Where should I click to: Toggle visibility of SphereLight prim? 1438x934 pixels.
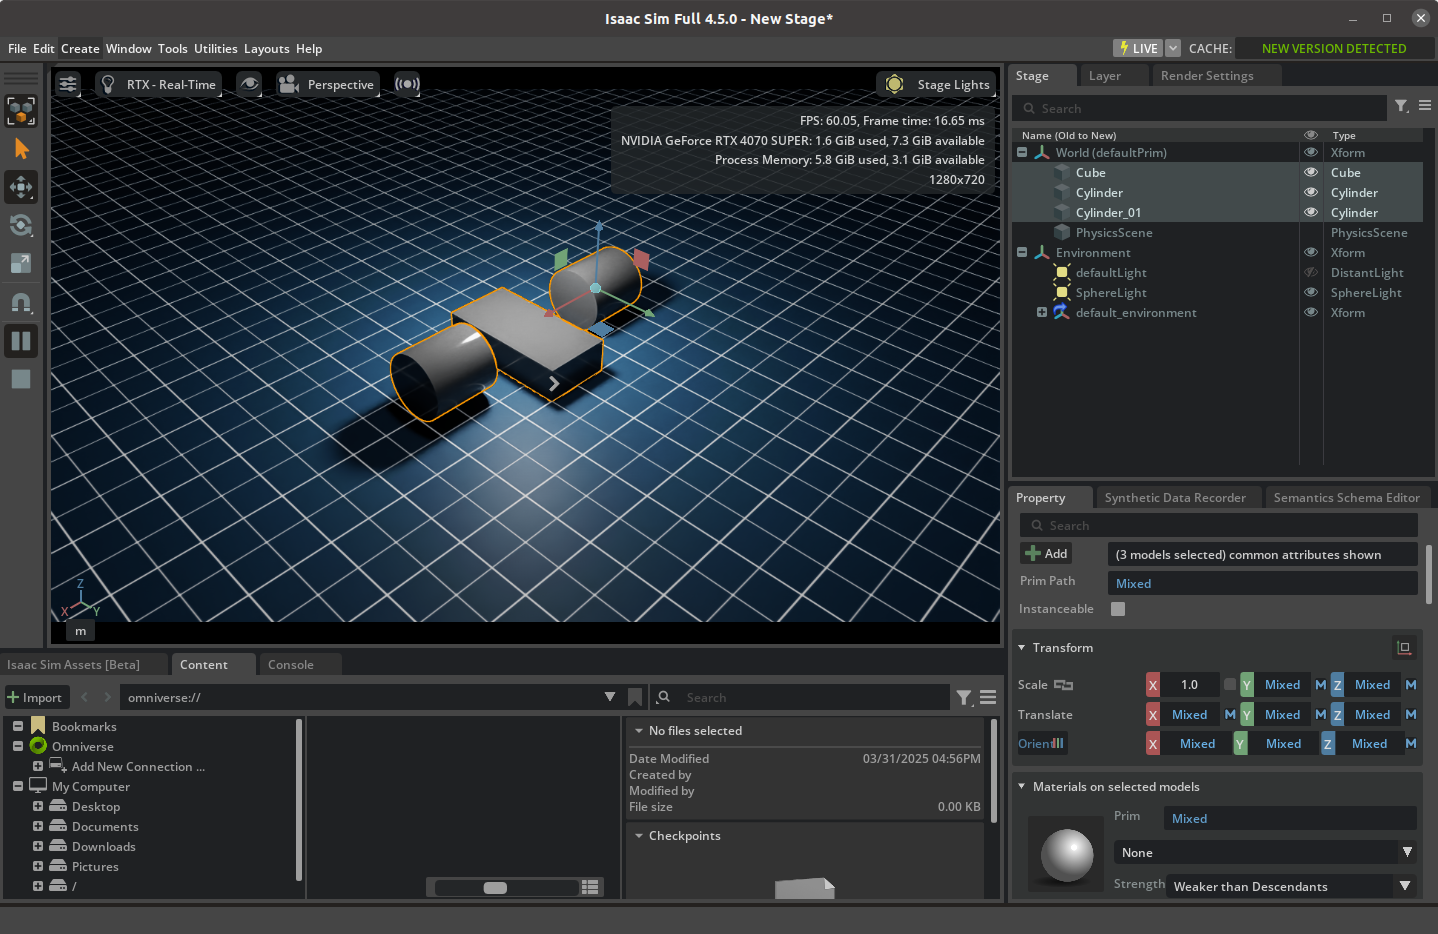[x=1311, y=292]
